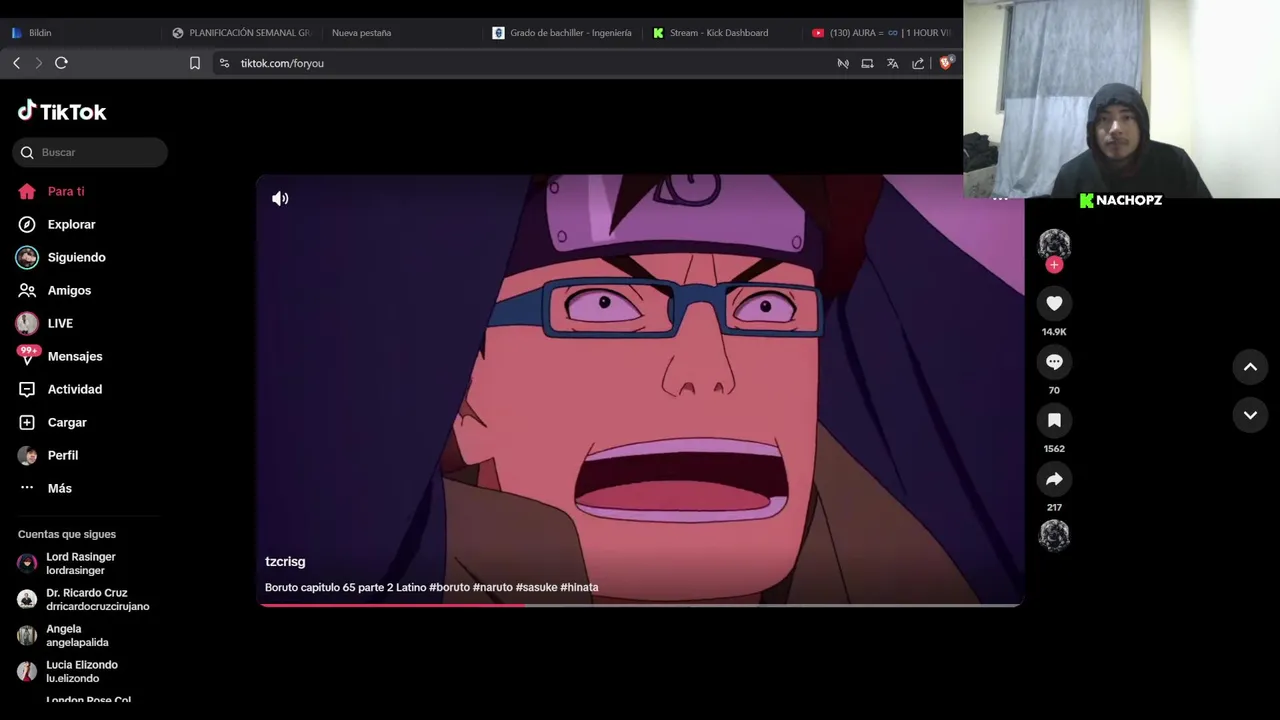Seek on the video progress bar
This screenshot has height=720, width=1280.
pyautogui.click(x=640, y=605)
